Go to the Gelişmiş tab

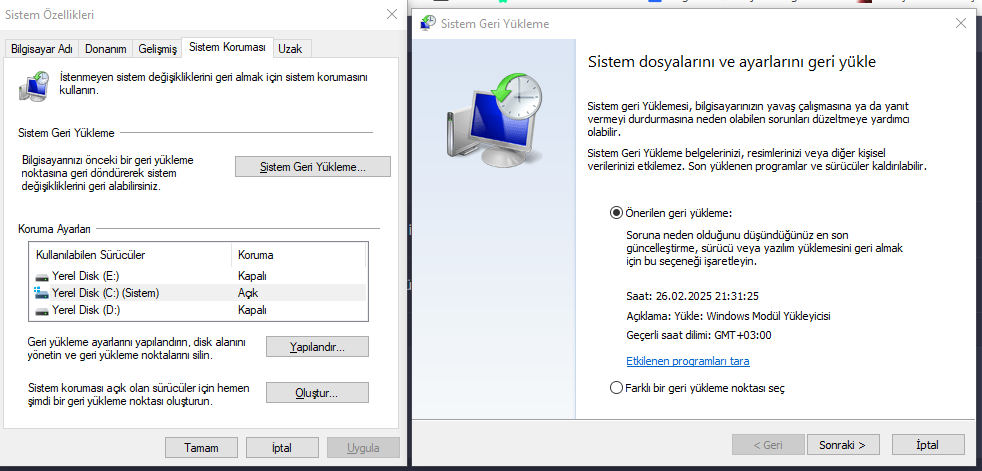tap(158, 49)
